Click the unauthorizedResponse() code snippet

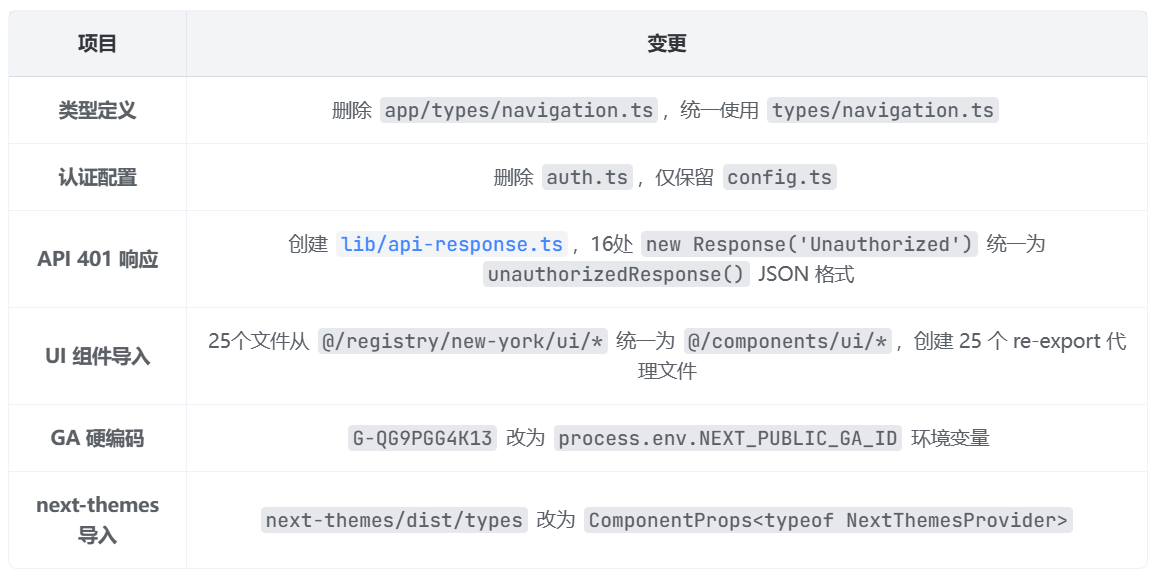pos(616,275)
